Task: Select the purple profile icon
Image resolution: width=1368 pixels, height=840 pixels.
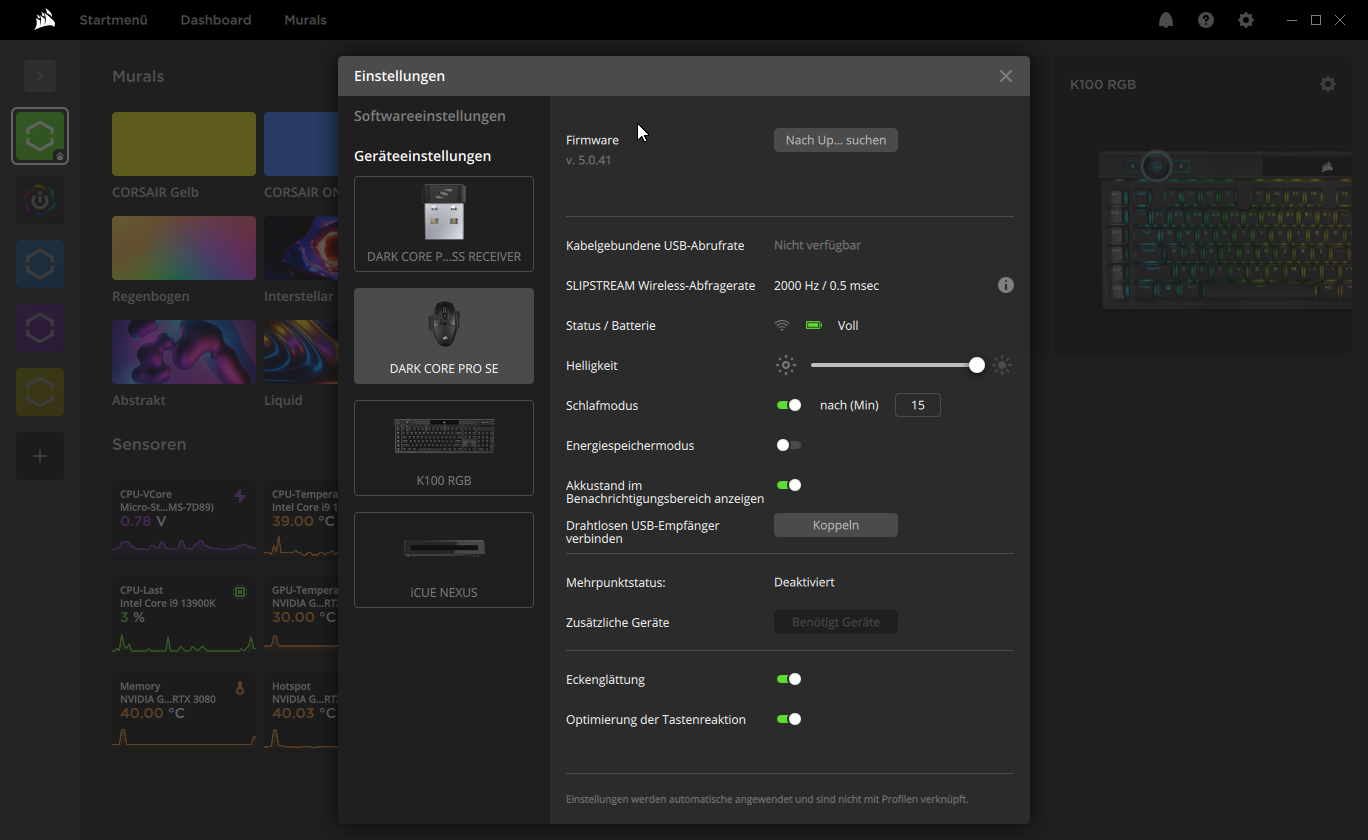Action: pos(40,328)
